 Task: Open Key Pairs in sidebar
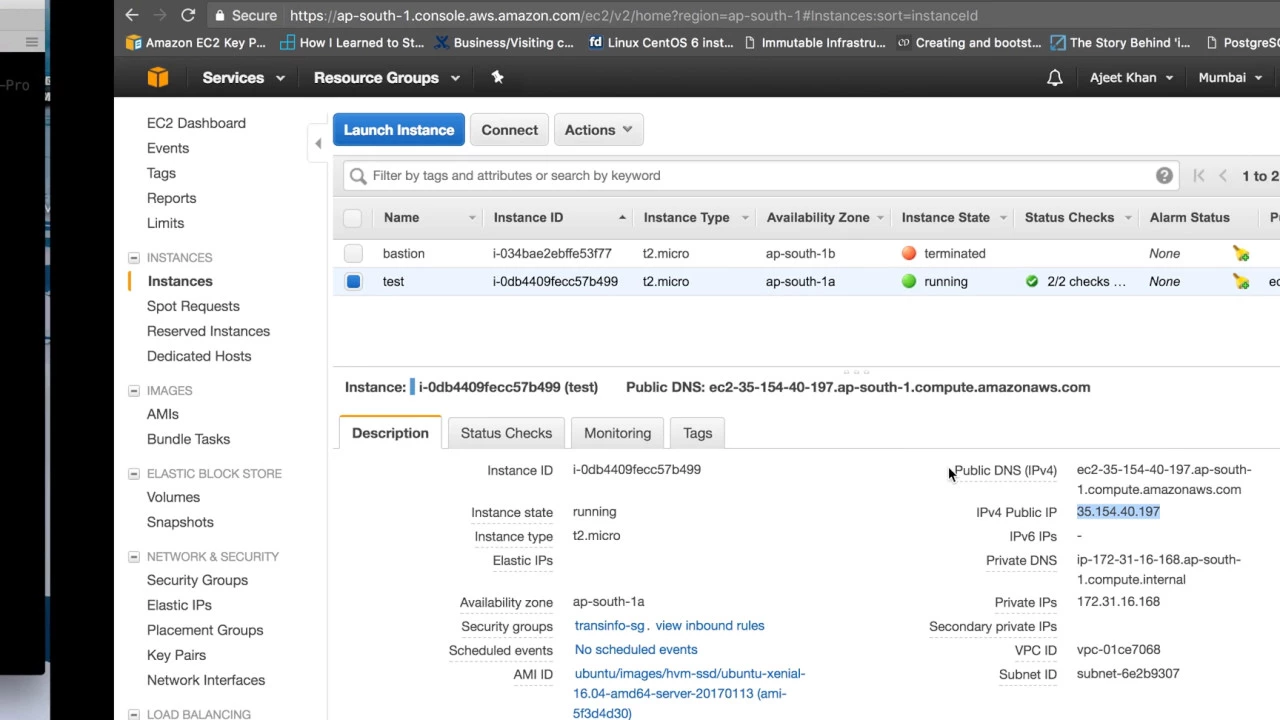[x=176, y=655]
